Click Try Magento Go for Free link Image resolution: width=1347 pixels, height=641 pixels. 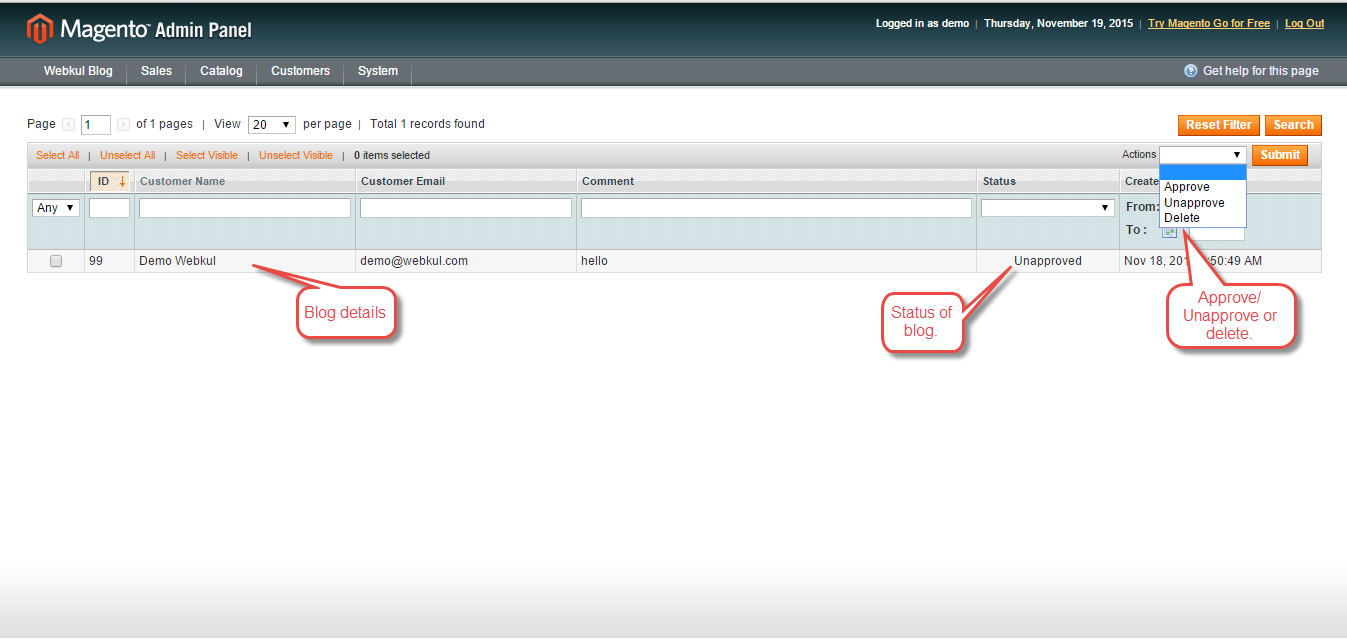pyautogui.click(x=1209, y=23)
